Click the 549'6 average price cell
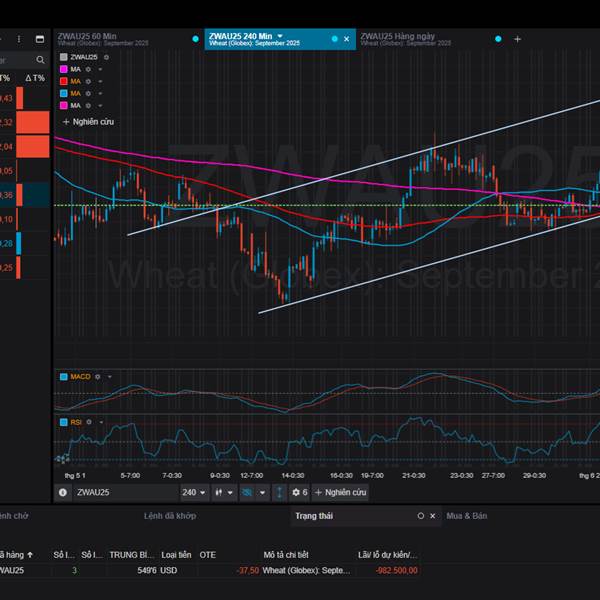This screenshot has width=600, height=600. point(147,571)
